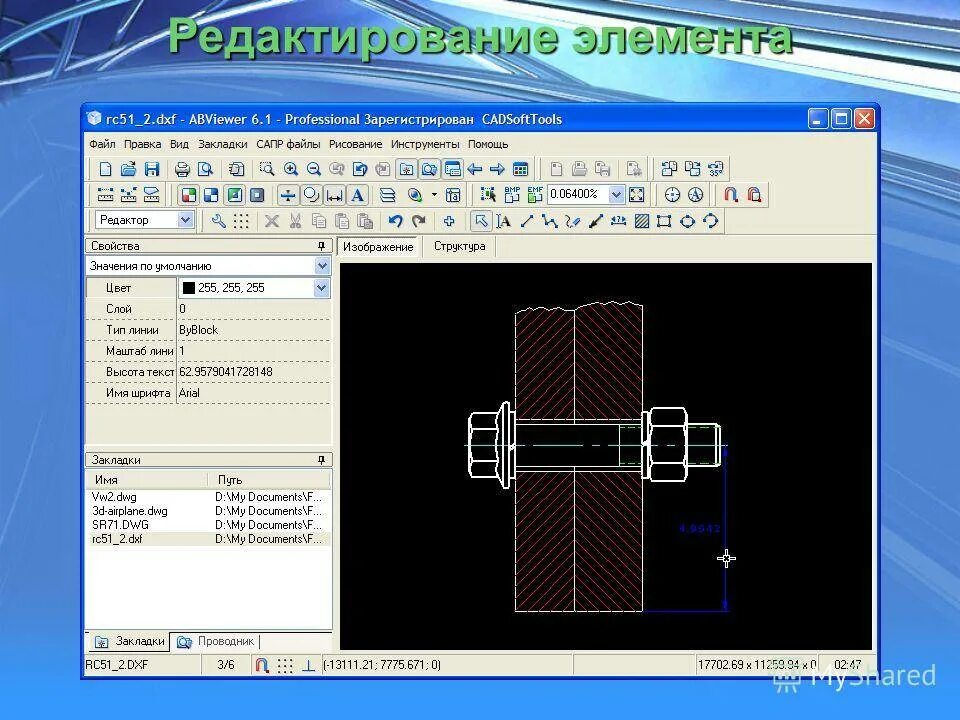This screenshot has height=720, width=960.
Task: Select the Rectangle drawing tool
Action: (x=664, y=221)
